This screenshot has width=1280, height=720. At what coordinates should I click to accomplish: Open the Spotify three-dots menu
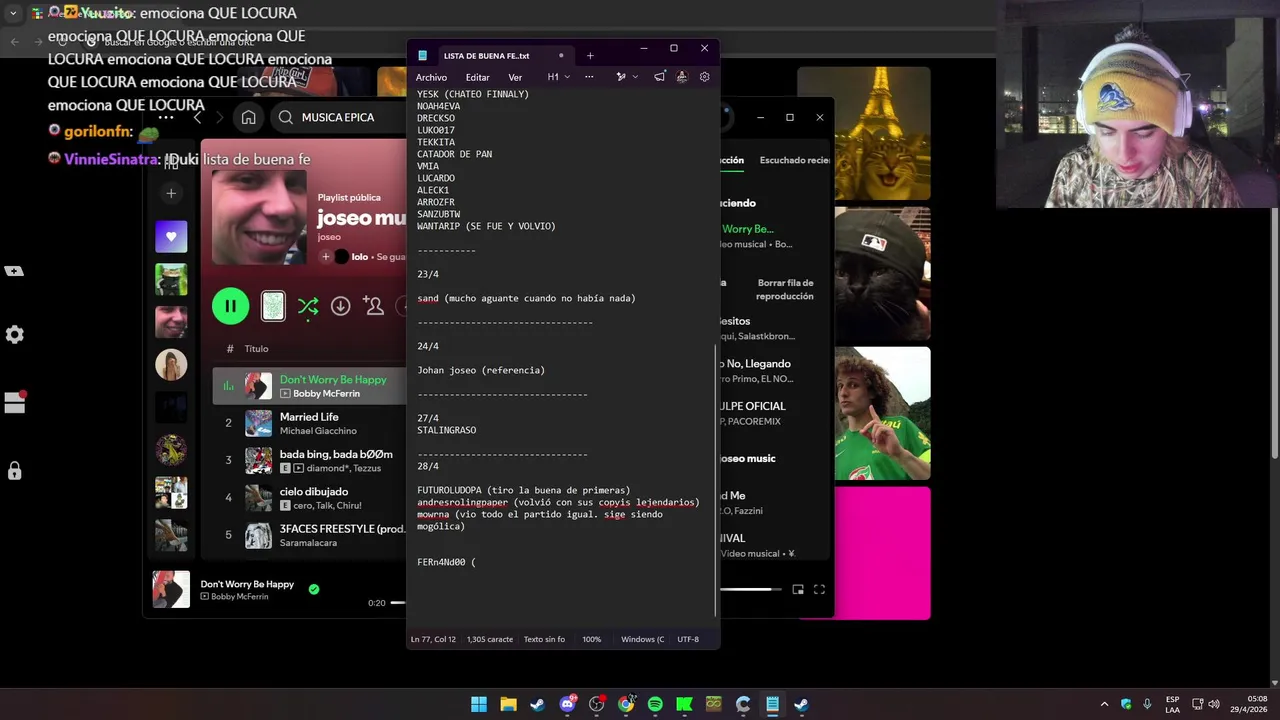pos(166,117)
